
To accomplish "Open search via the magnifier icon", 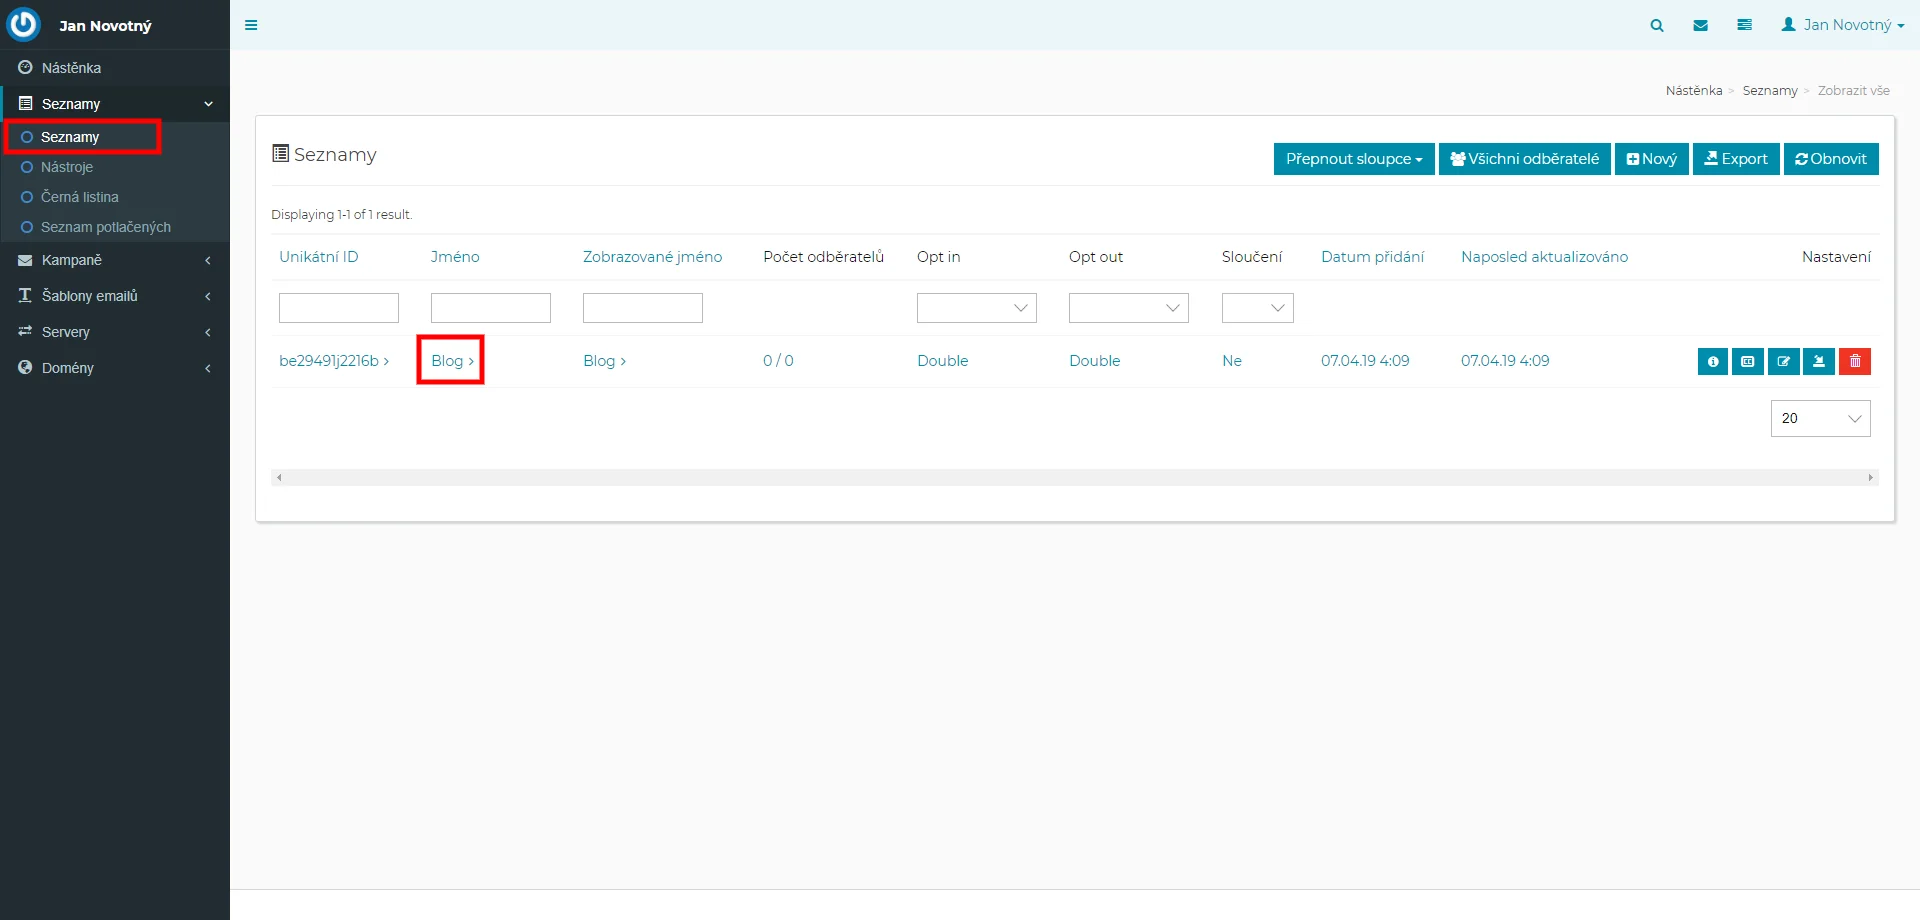I will tap(1657, 25).
